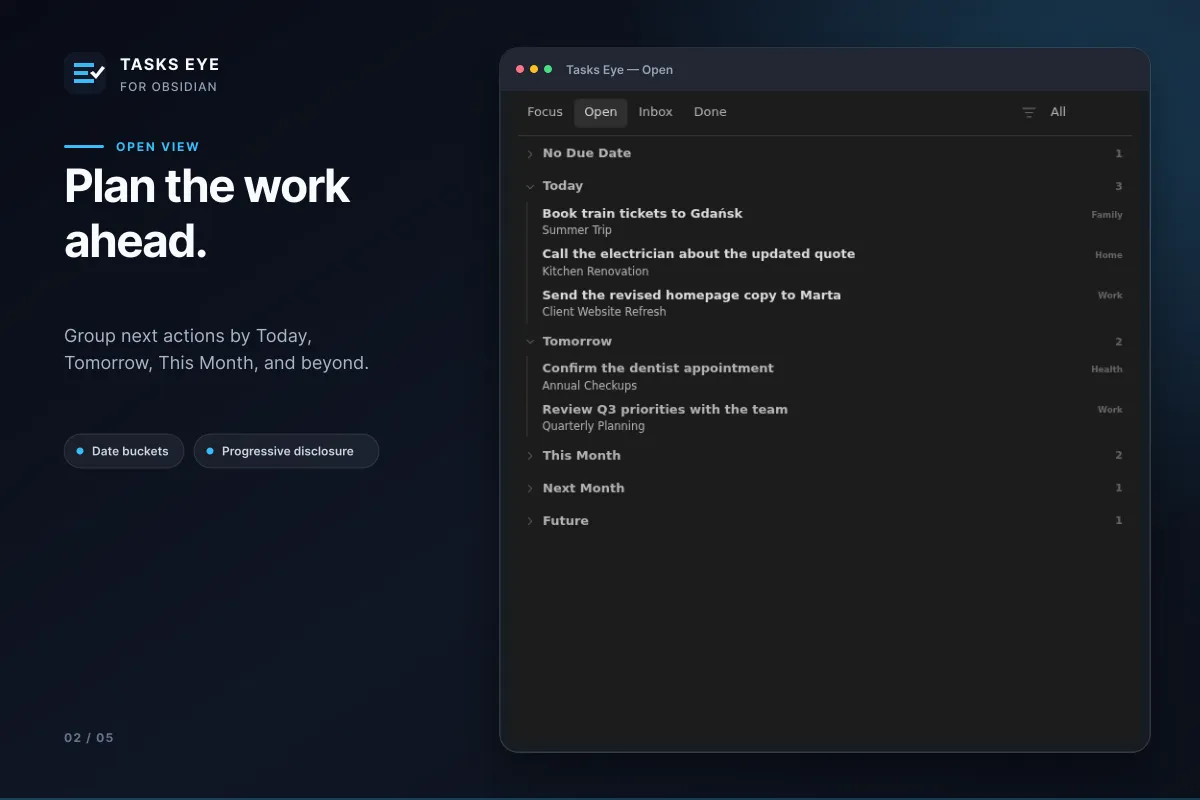This screenshot has width=1200, height=800.
Task: Click the Future group heading
Action: pyautogui.click(x=565, y=521)
